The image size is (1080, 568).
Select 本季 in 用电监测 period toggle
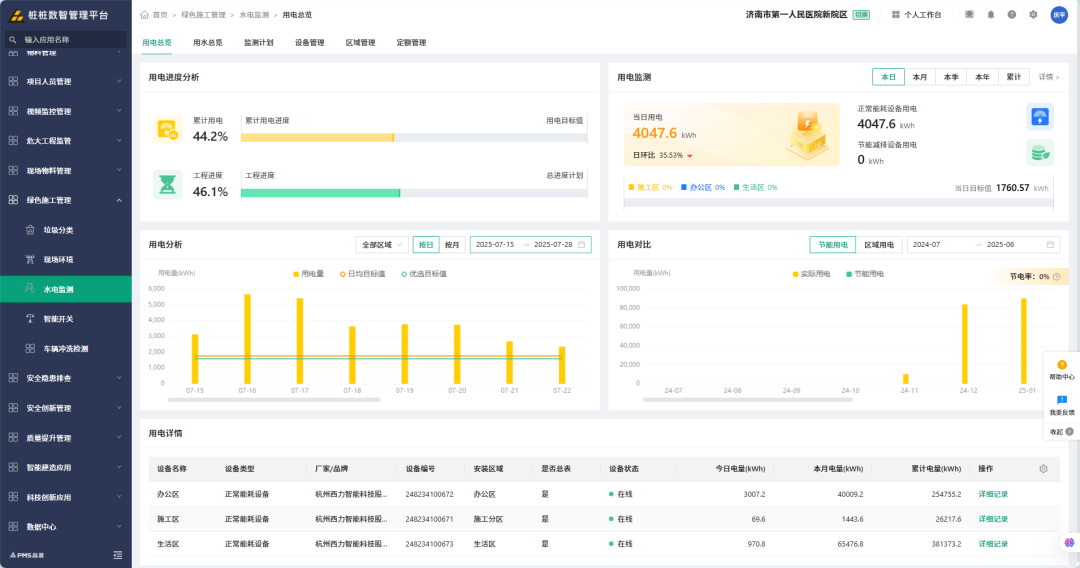951,77
